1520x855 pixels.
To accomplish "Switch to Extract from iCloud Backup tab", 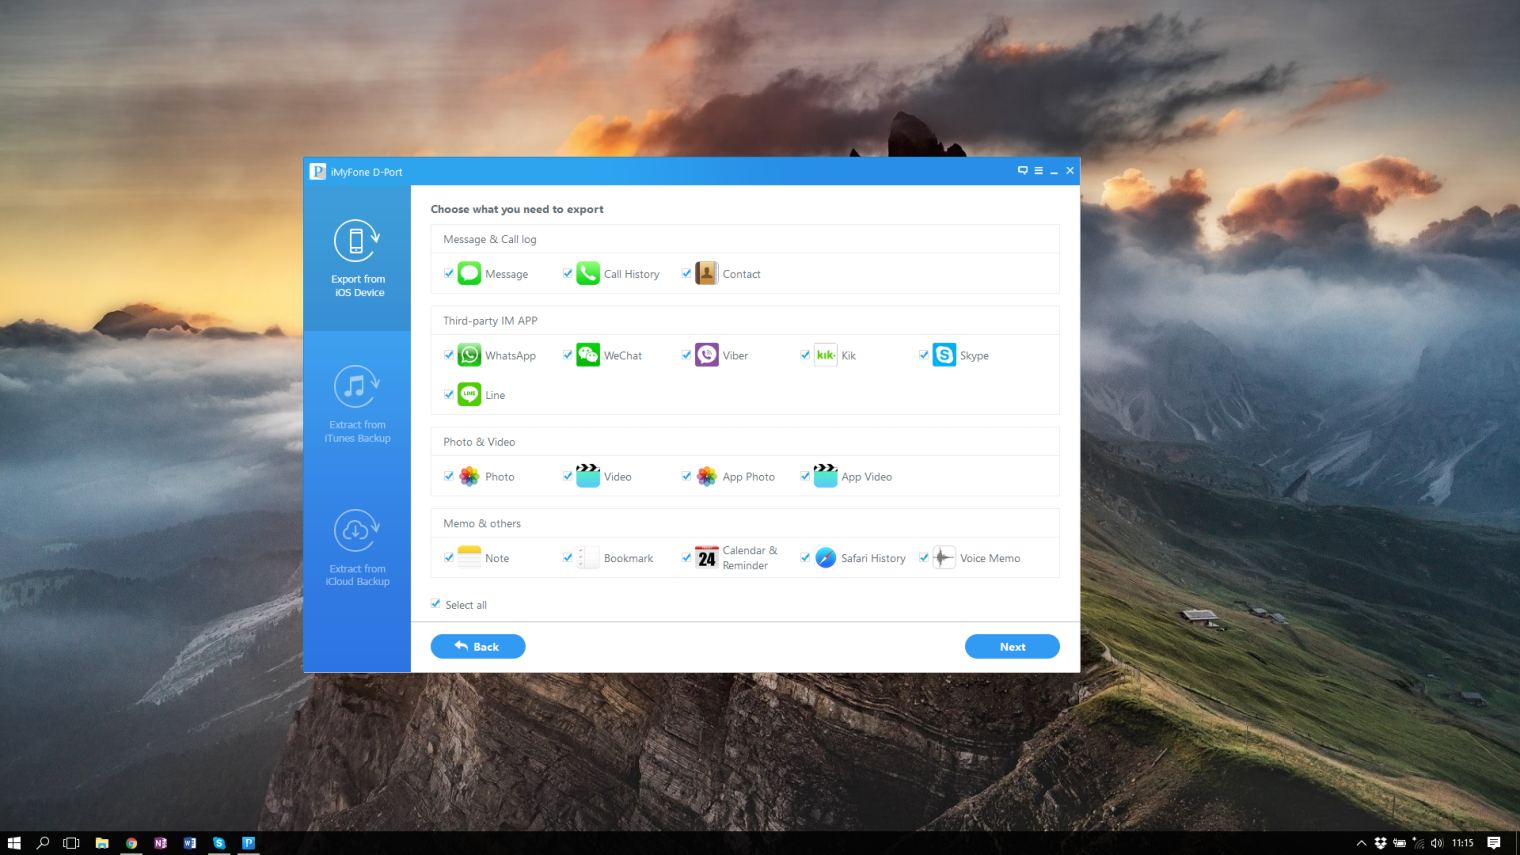I will 357,547.
